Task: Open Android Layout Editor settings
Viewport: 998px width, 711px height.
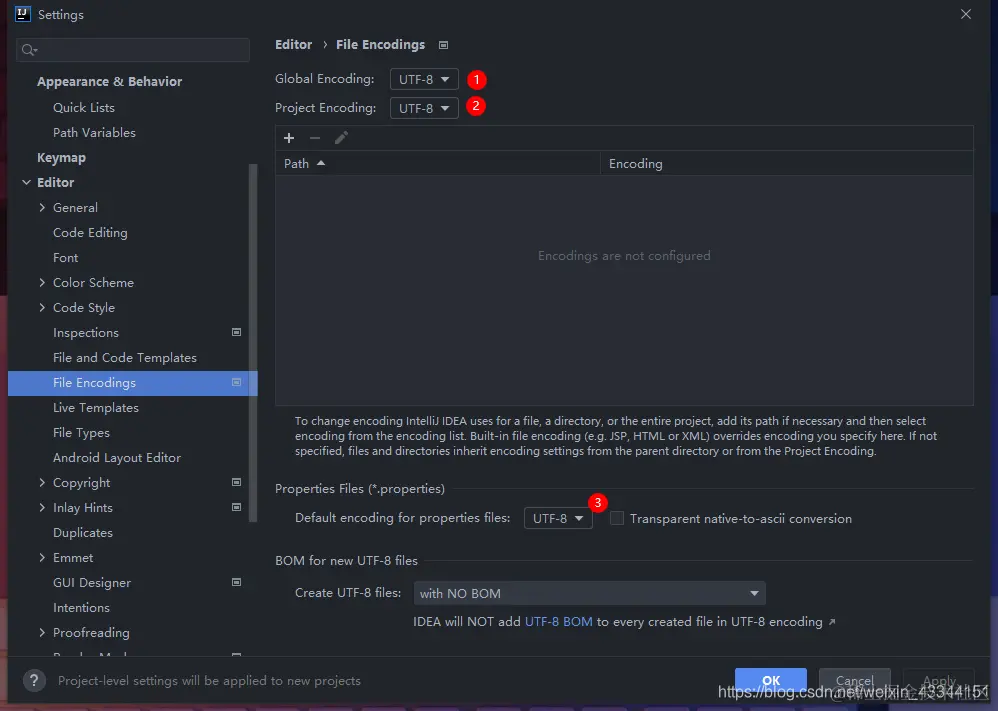Action: click(117, 458)
